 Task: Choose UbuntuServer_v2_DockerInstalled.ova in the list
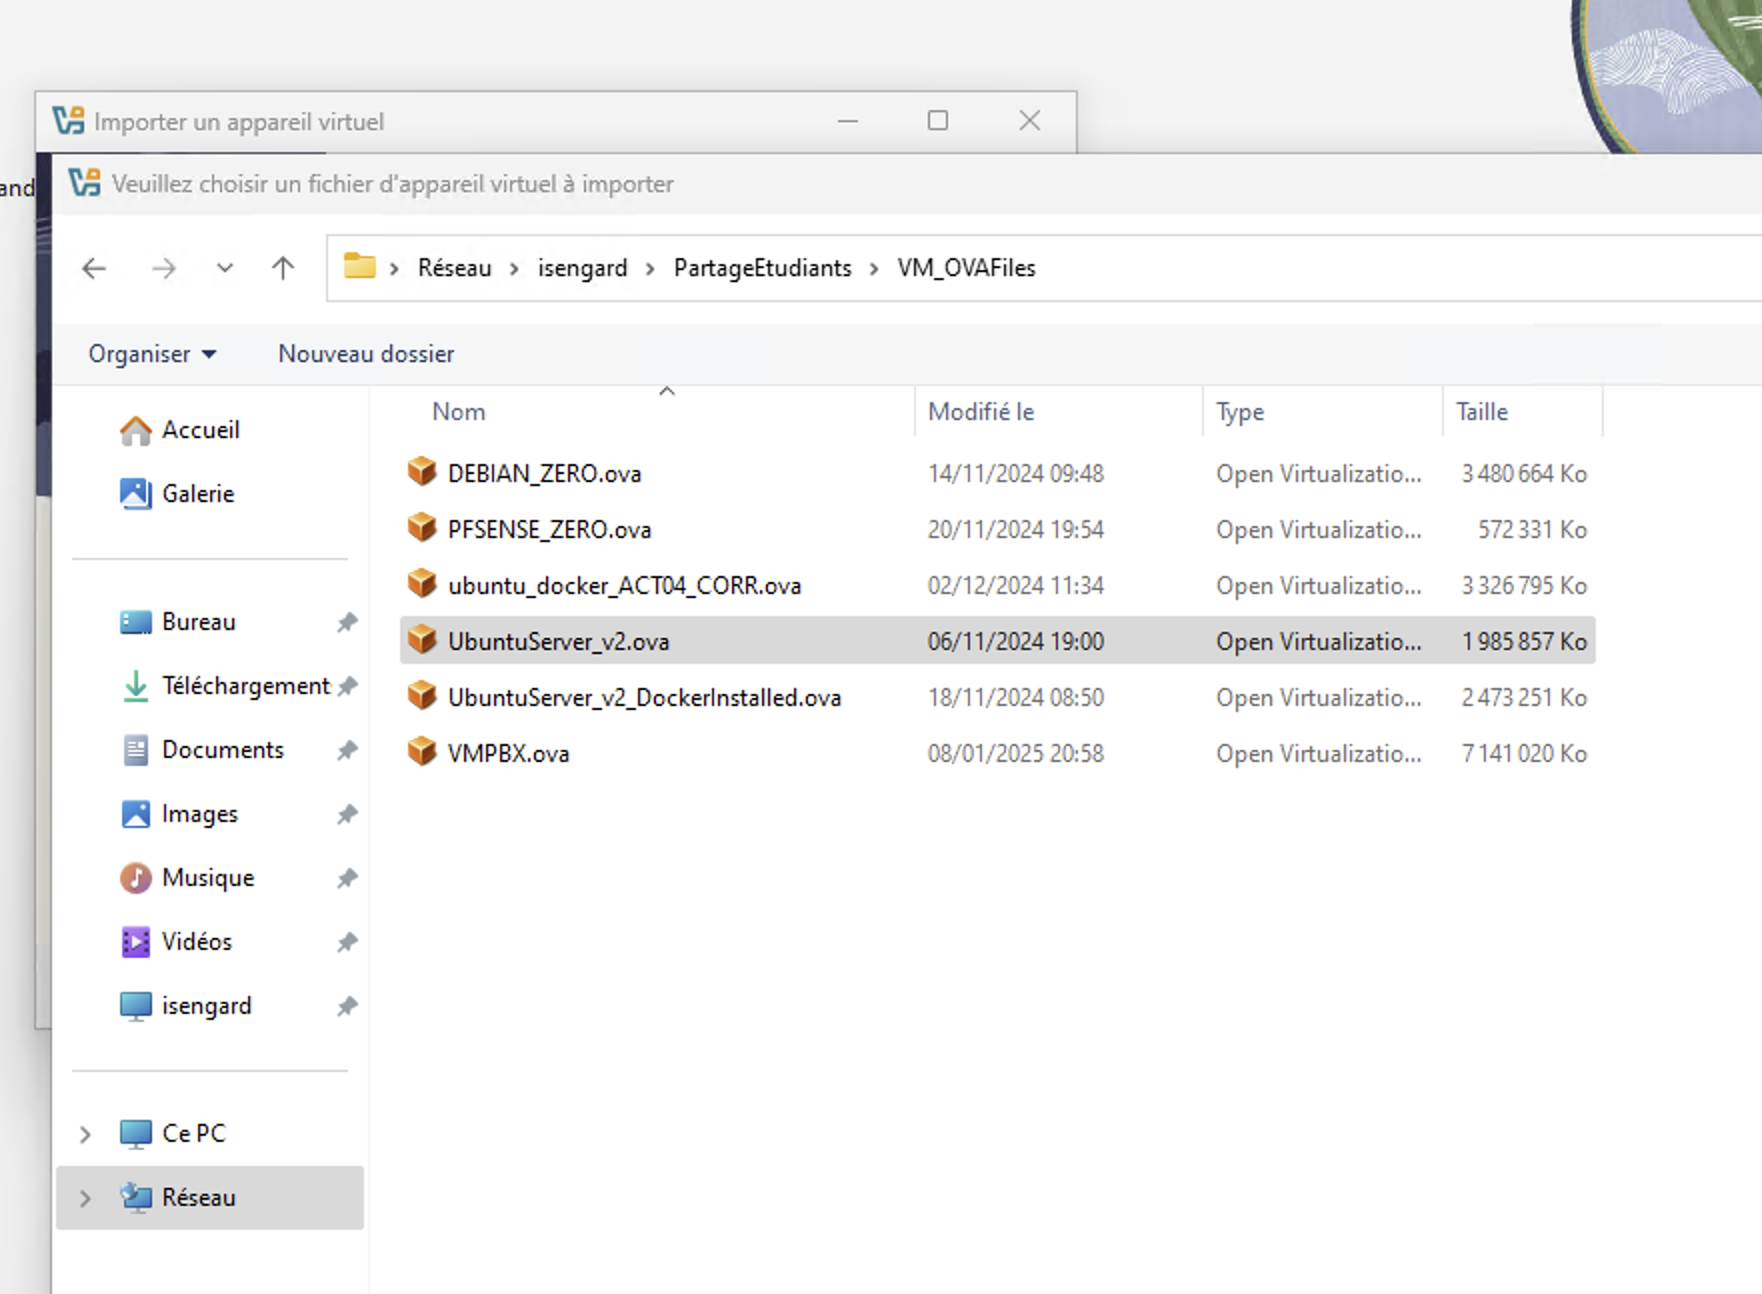click(644, 698)
